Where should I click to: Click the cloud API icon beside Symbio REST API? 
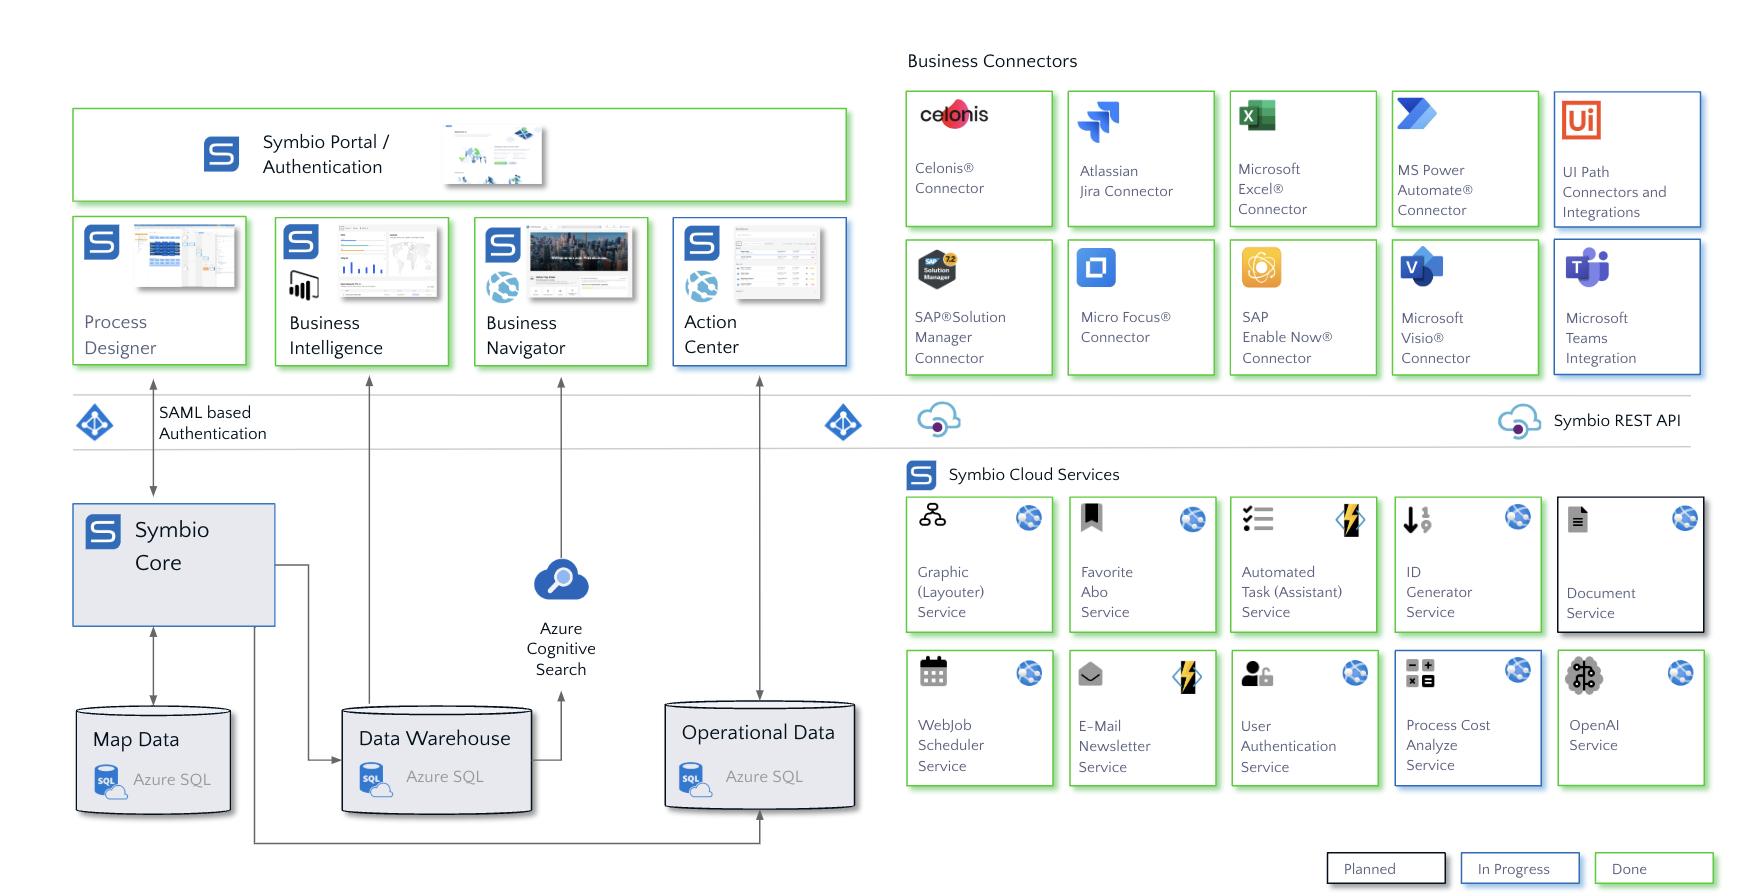click(1519, 421)
